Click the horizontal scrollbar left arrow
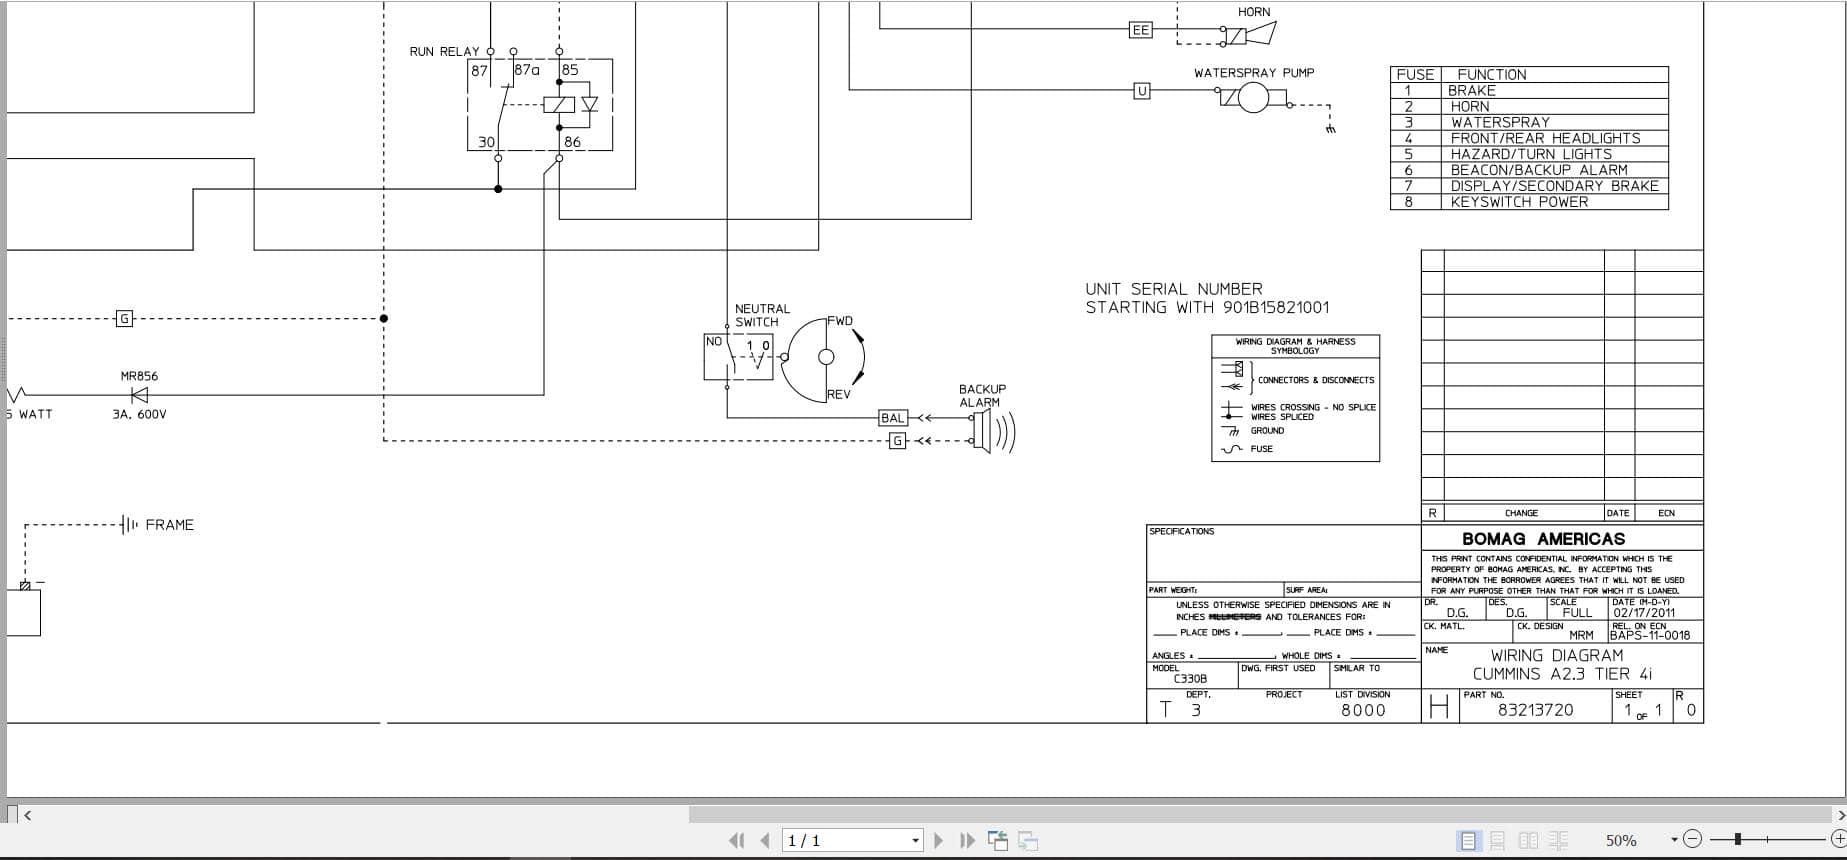Image resolution: width=1847 pixels, height=860 pixels. 27,815
